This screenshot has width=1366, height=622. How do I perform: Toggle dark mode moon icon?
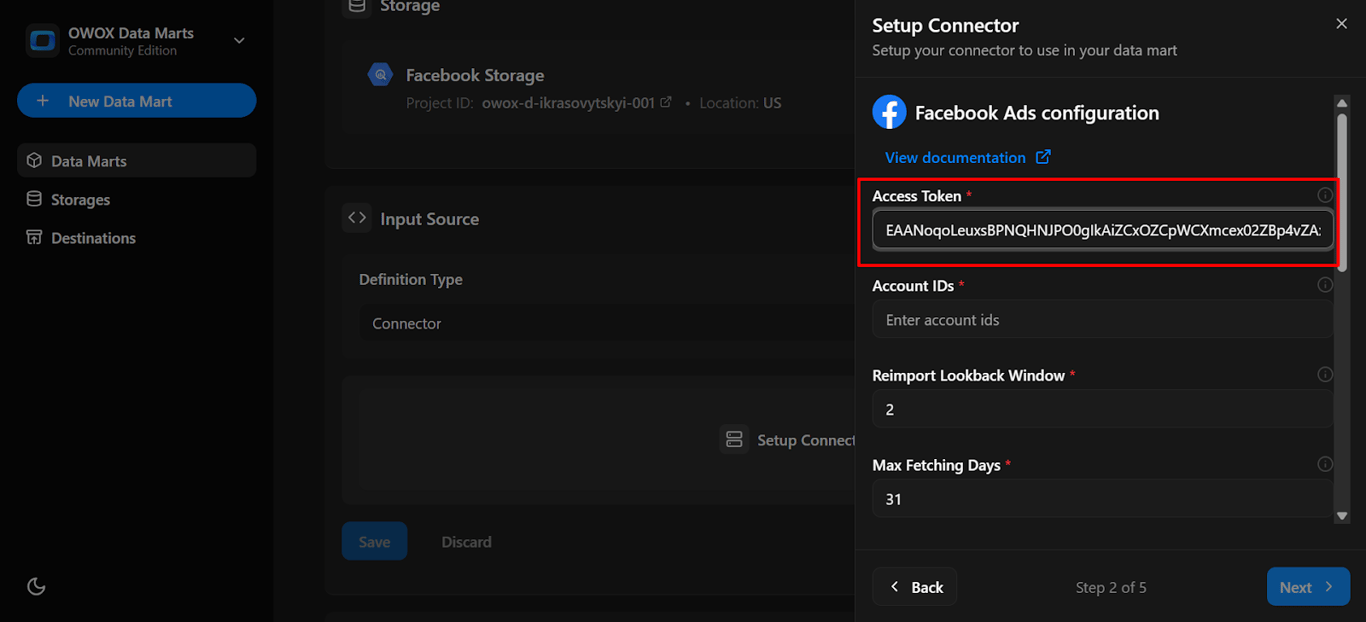tap(37, 586)
